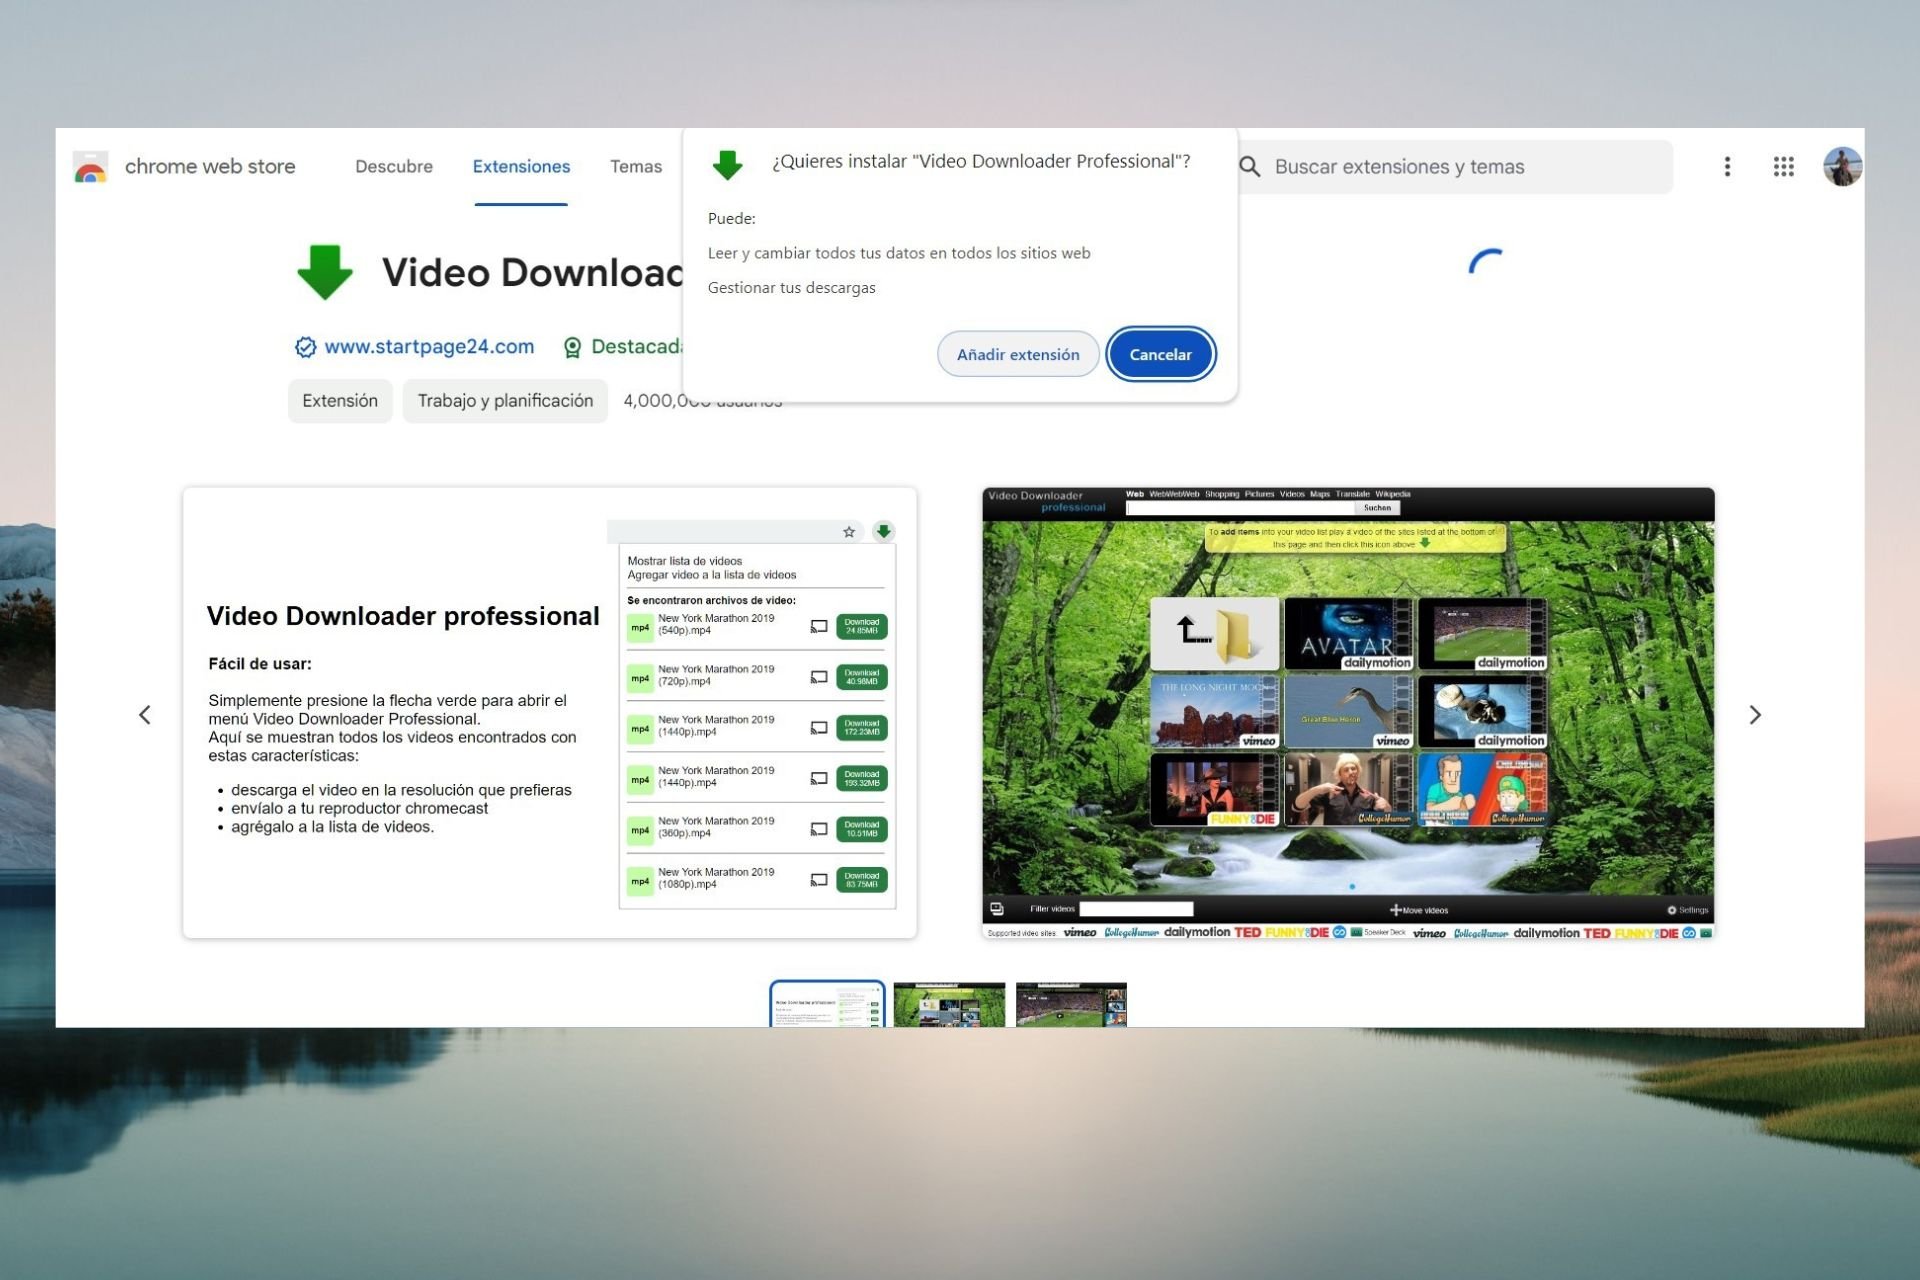Open the www.startpage24.com link

pos(429,346)
